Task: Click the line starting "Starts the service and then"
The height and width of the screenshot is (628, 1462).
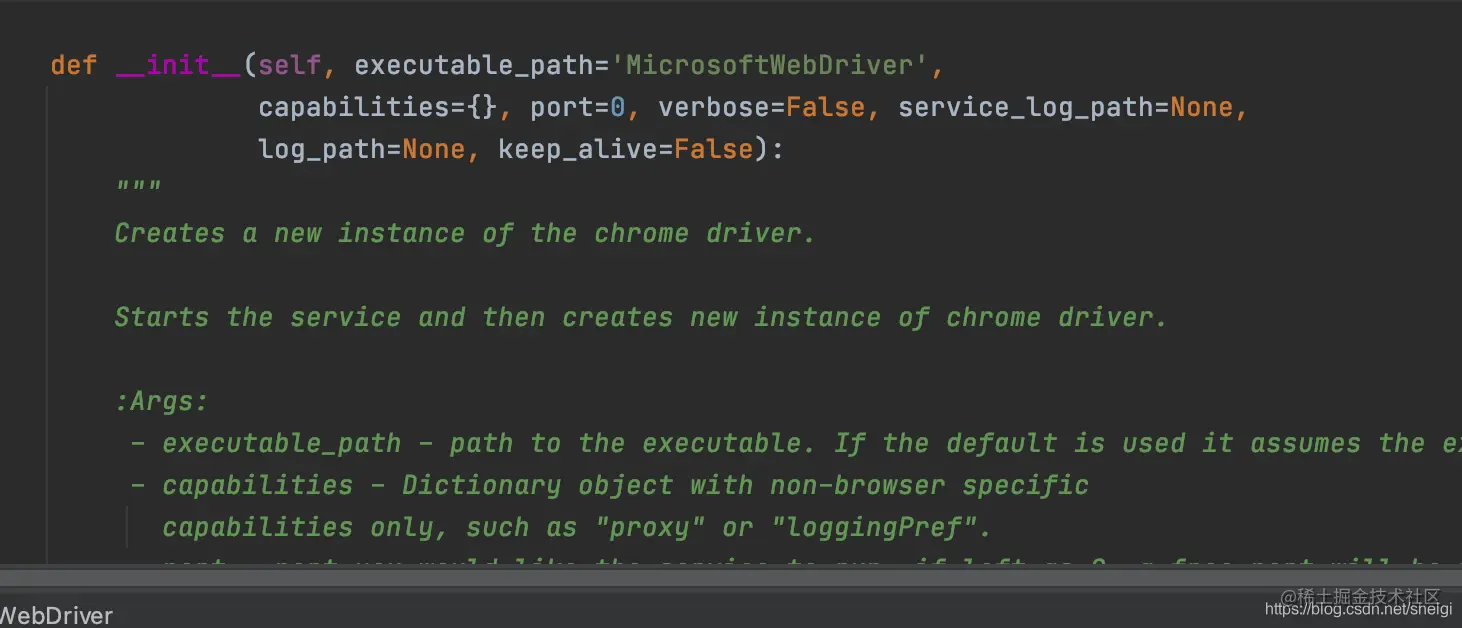Action: click(x=641, y=318)
